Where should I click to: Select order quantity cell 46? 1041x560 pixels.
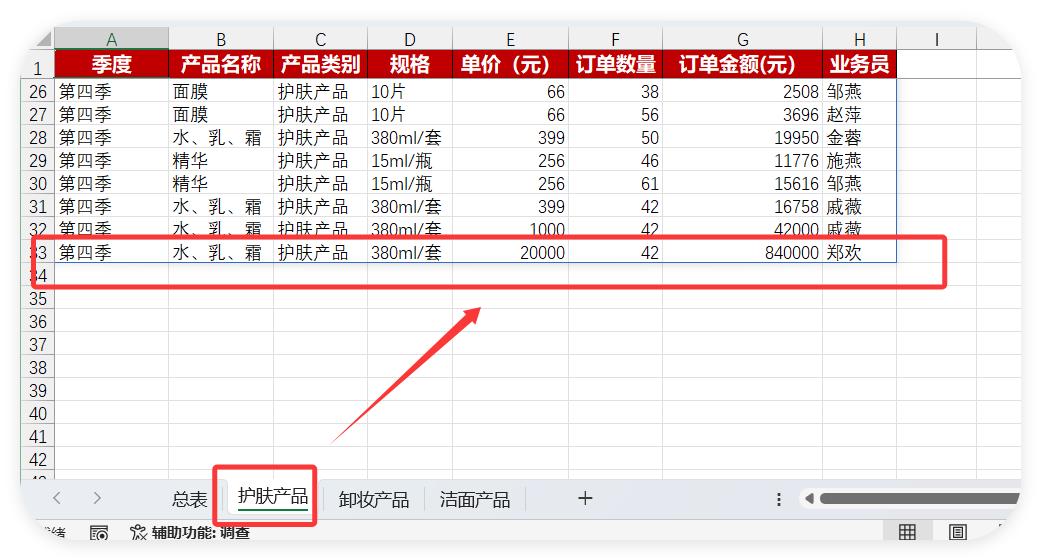click(x=615, y=161)
